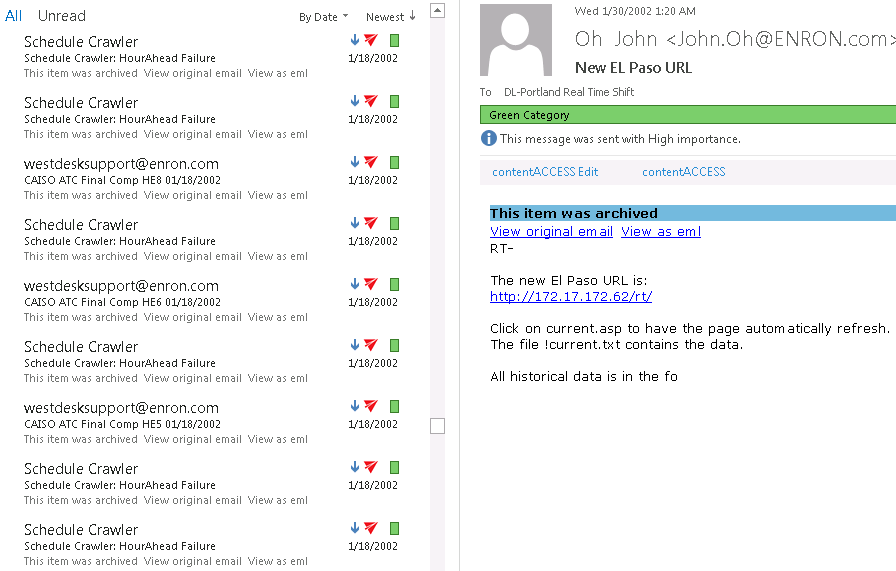The height and width of the screenshot is (571, 896).
Task: Click the red icon on the CAISO HE8 email
Action: (x=371, y=162)
